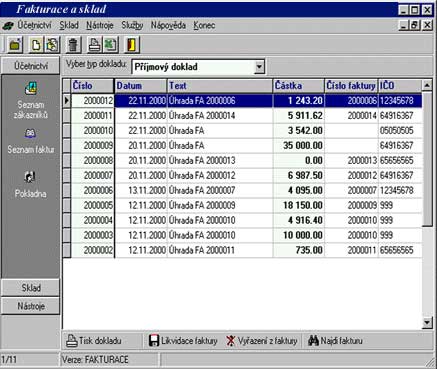Viewport: 437px width, 369px height.
Task: Open the Nápověda menu
Action: tap(168, 25)
